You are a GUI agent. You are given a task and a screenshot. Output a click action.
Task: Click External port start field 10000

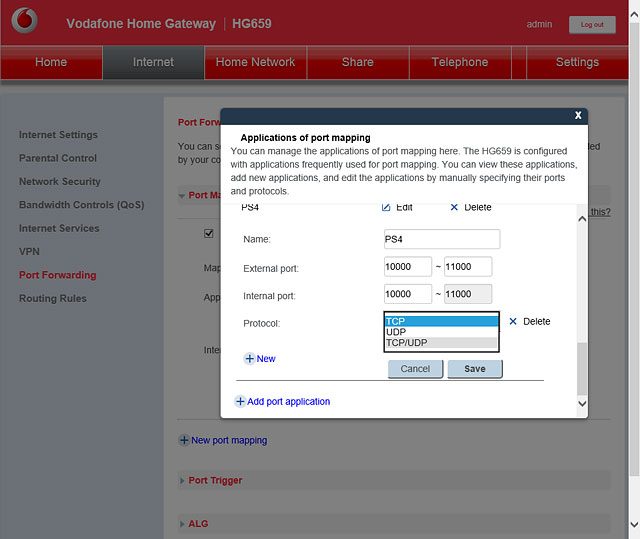(x=407, y=266)
